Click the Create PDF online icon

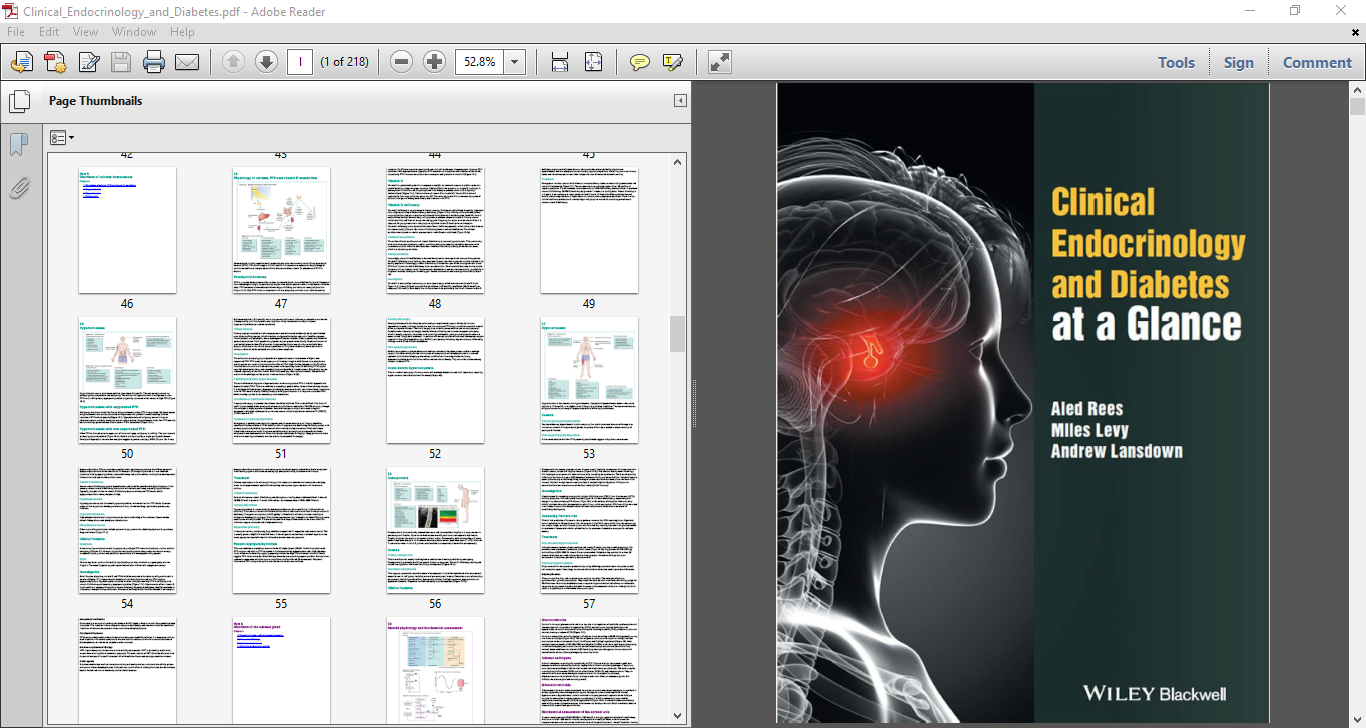(x=22, y=62)
